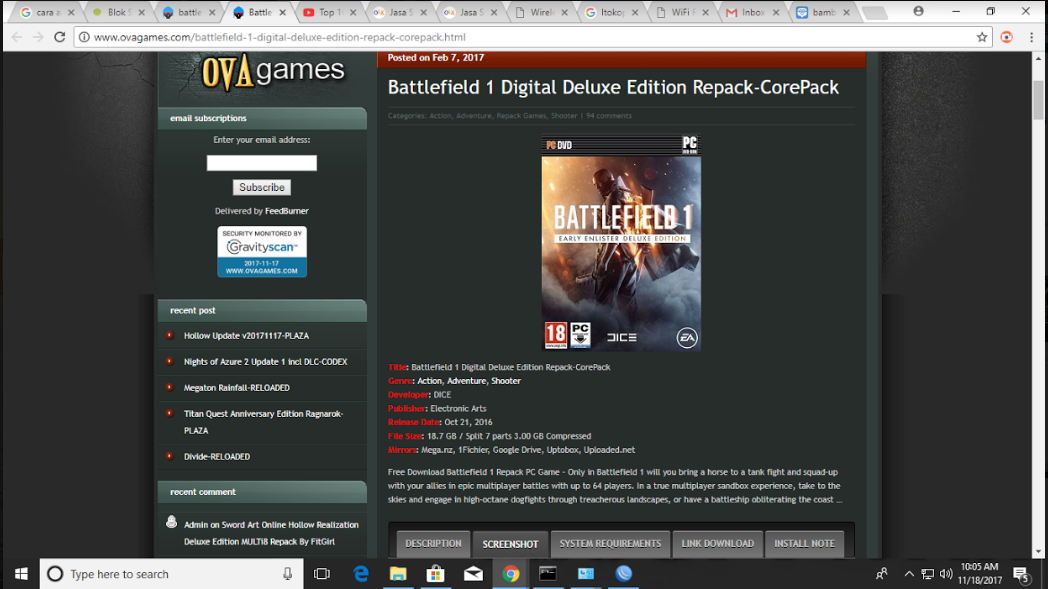Viewport: 1048px width, 589px height.
Task: Open the Windows Start menu
Action: point(21,574)
